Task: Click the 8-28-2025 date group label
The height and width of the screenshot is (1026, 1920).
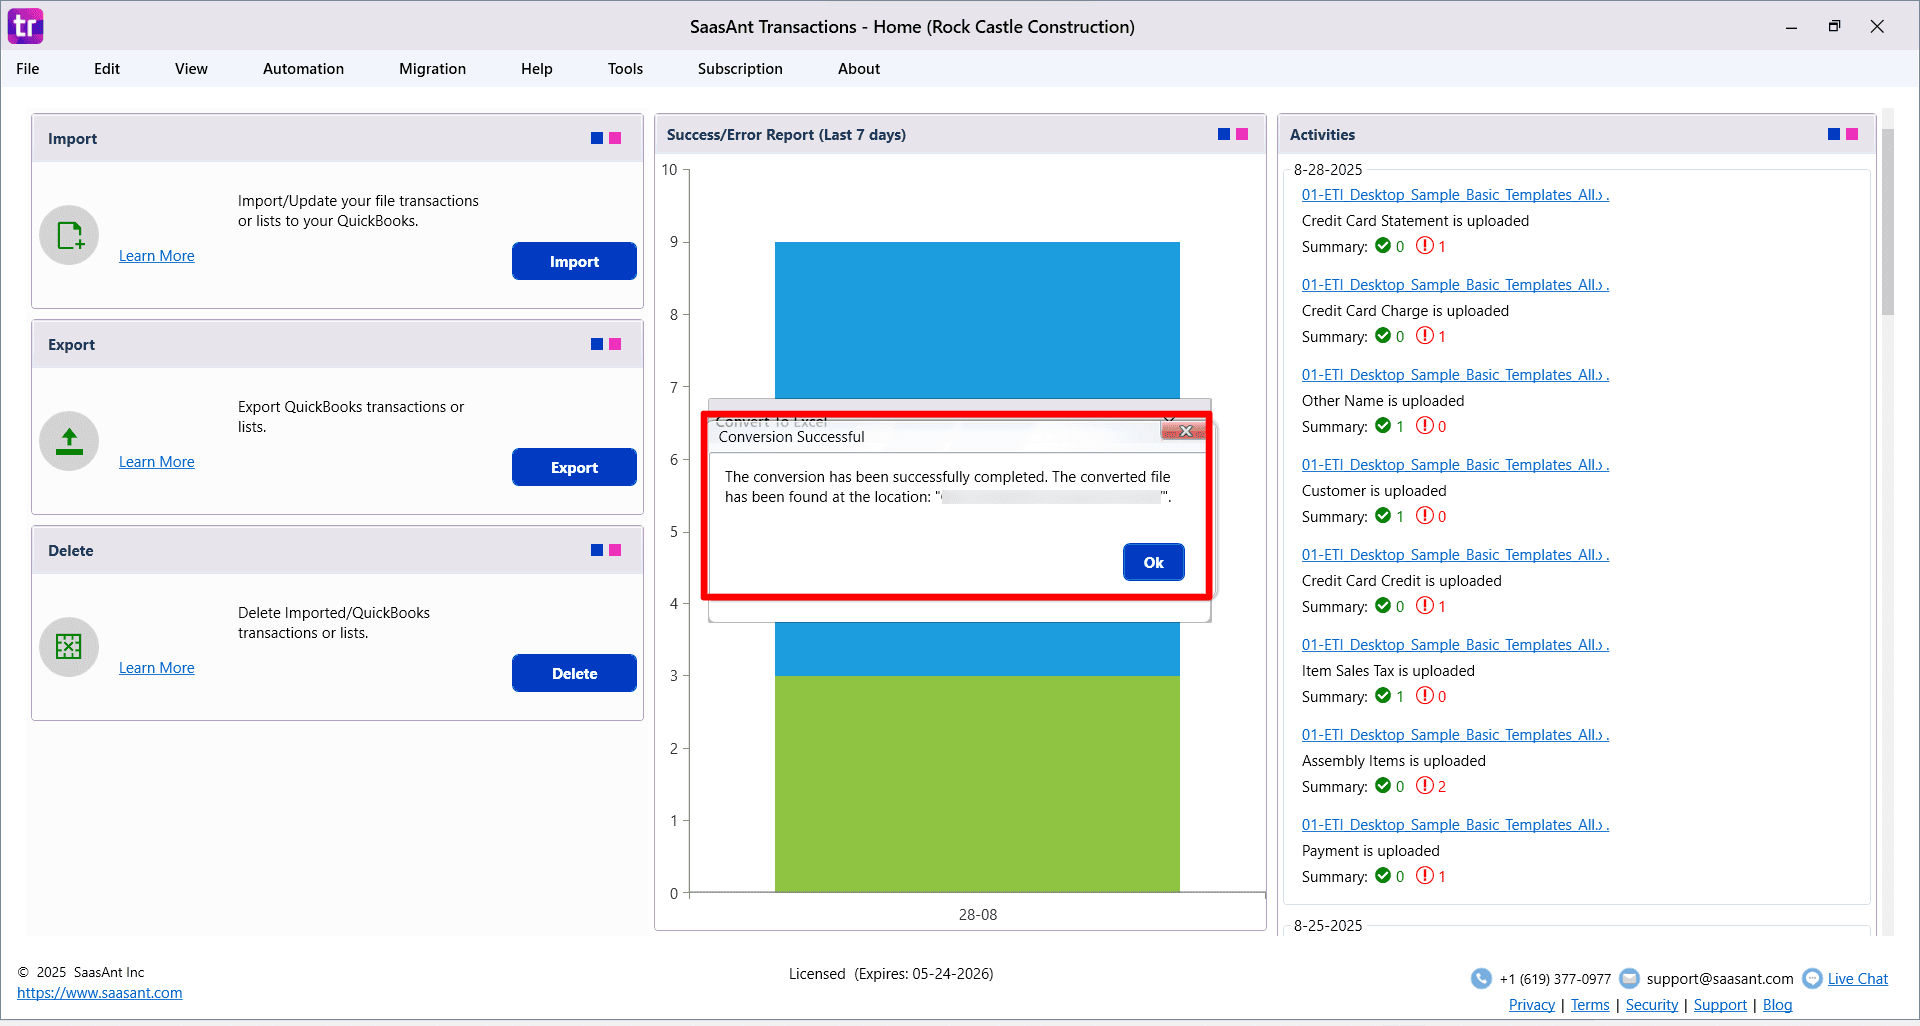Action: click(x=1328, y=170)
